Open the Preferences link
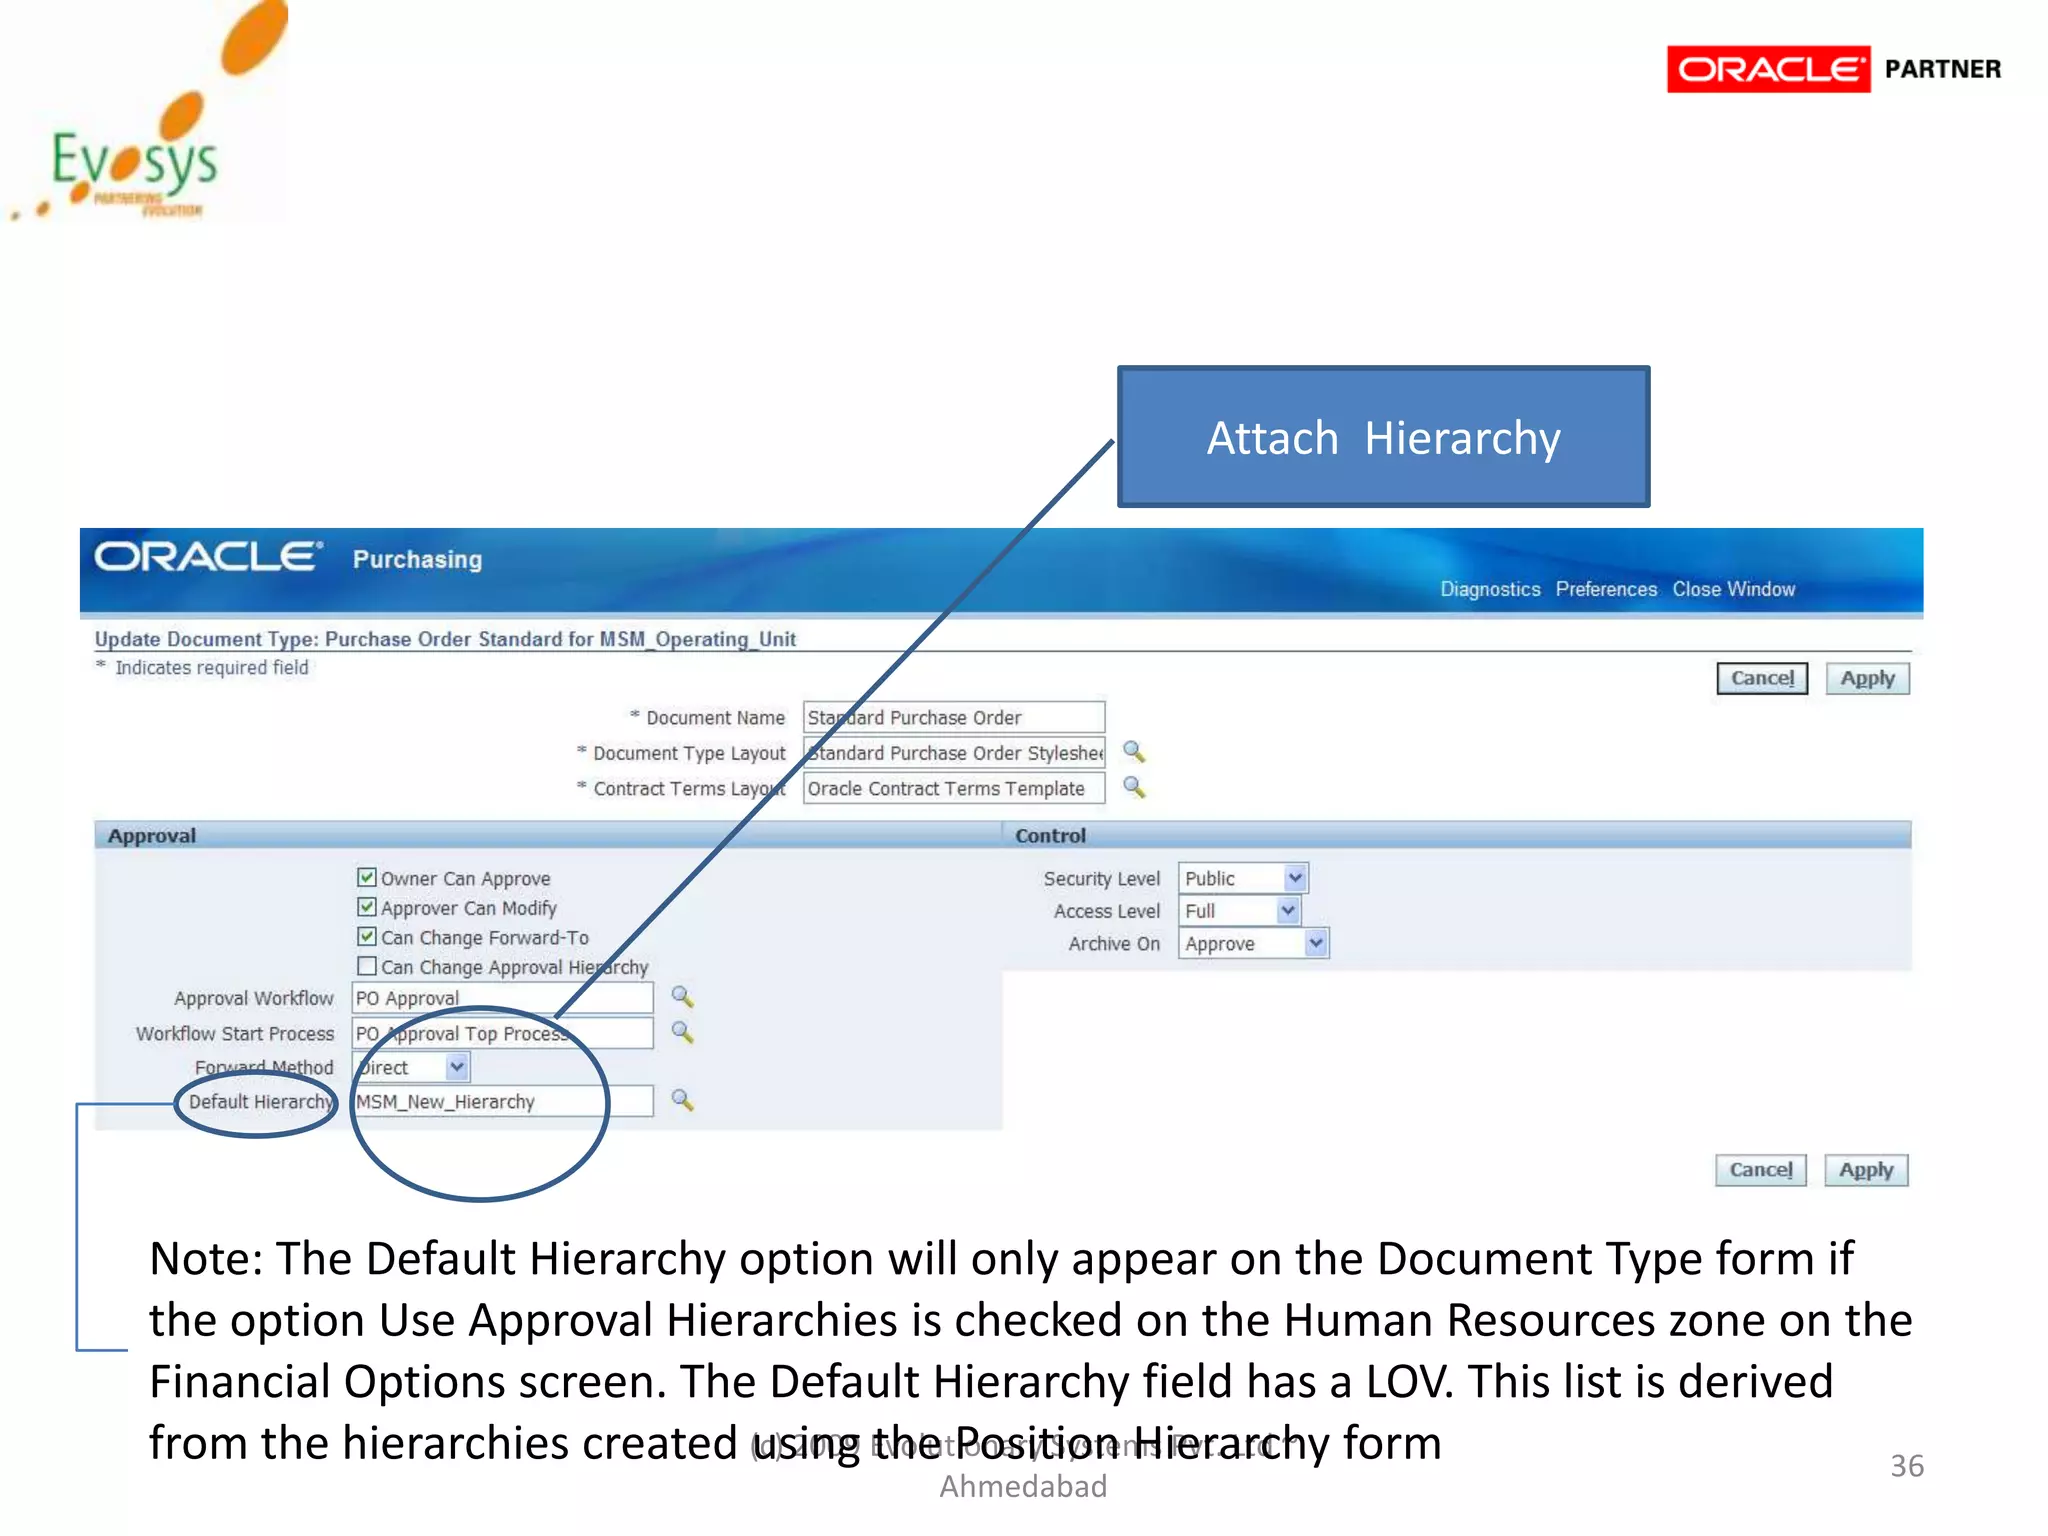The width and height of the screenshot is (2048, 1536). [x=1606, y=589]
